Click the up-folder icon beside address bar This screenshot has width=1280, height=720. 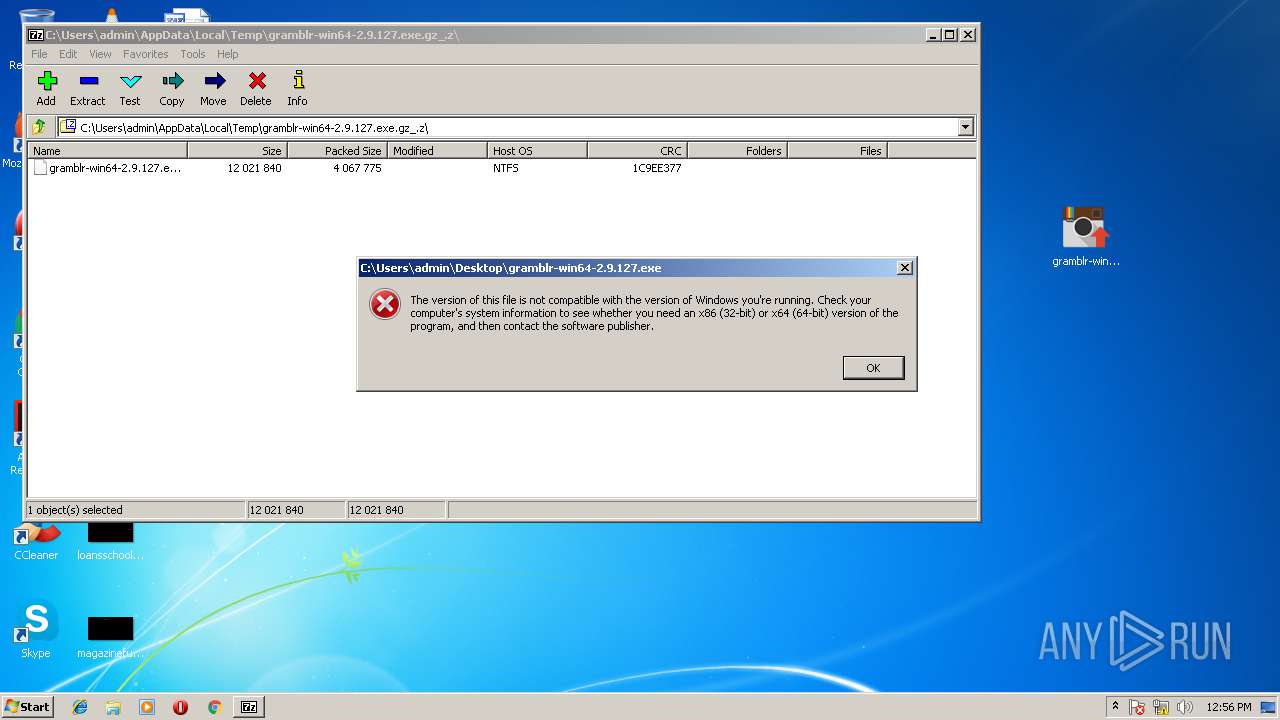(x=39, y=127)
